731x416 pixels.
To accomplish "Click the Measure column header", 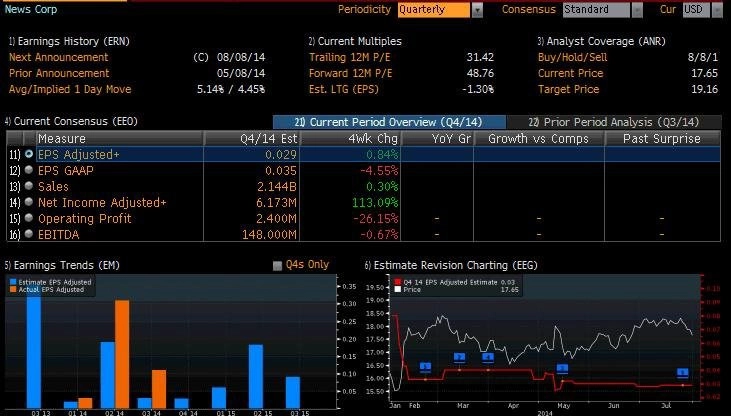I will click(x=119, y=139).
